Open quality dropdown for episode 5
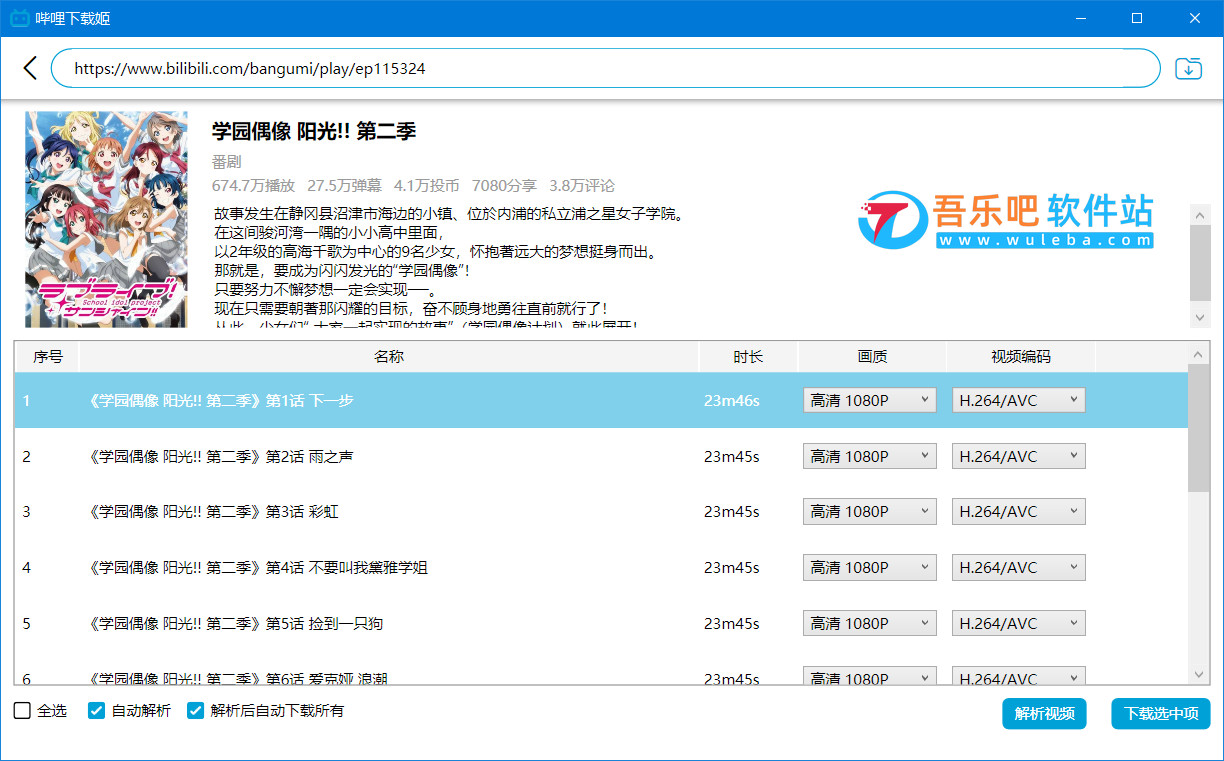Screen dimensions: 1224x761 click(870, 623)
